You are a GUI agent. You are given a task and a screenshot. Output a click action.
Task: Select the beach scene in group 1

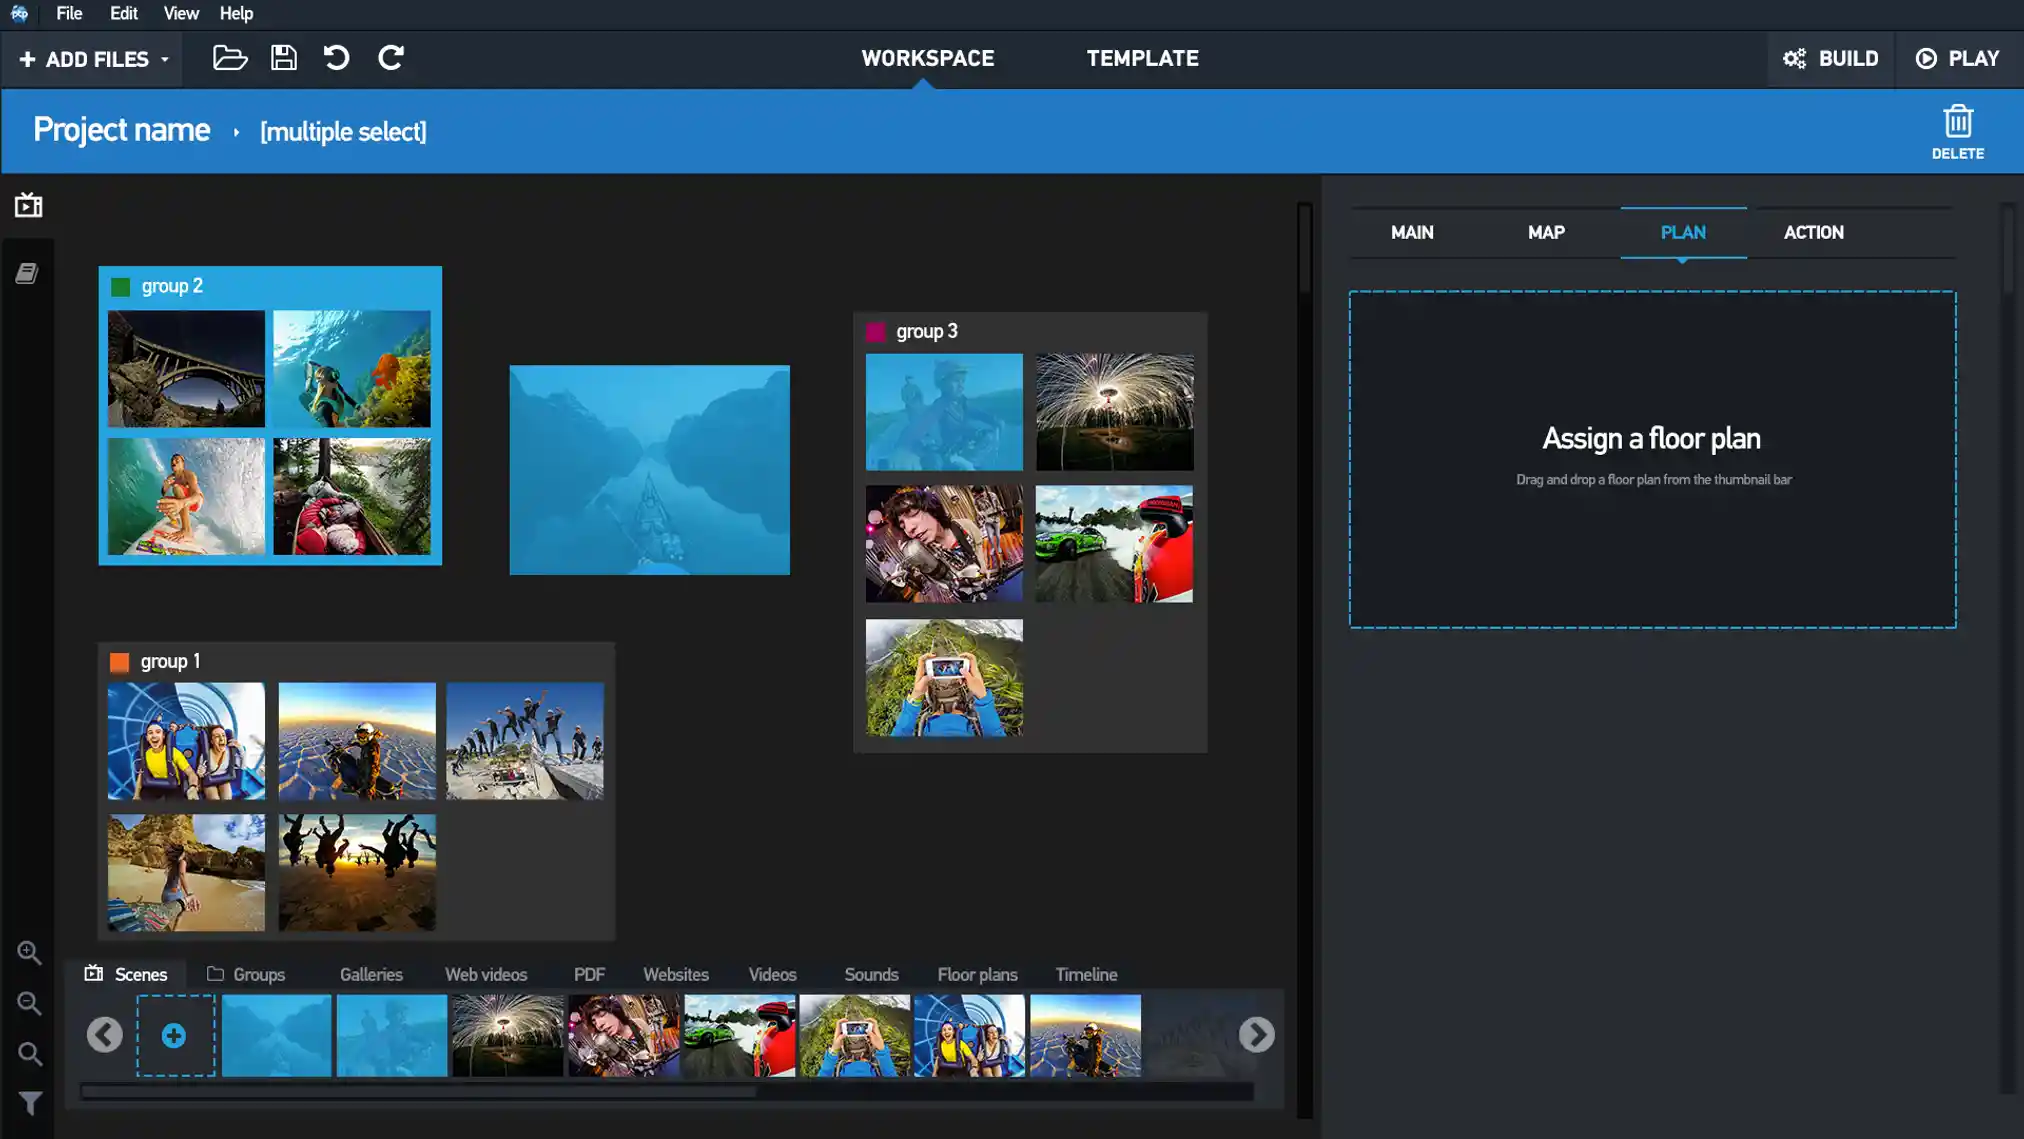[186, 872]
